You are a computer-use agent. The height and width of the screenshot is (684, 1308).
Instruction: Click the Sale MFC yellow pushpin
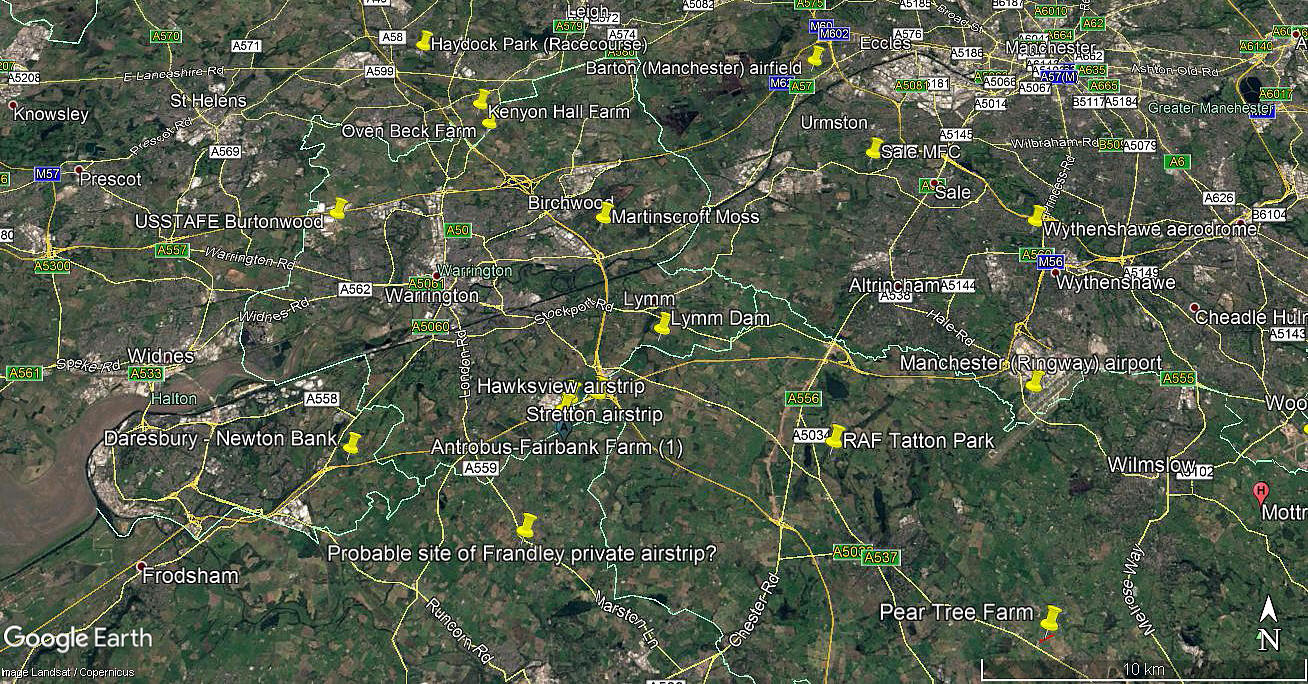pyautogui.click(x=874, y=148)
